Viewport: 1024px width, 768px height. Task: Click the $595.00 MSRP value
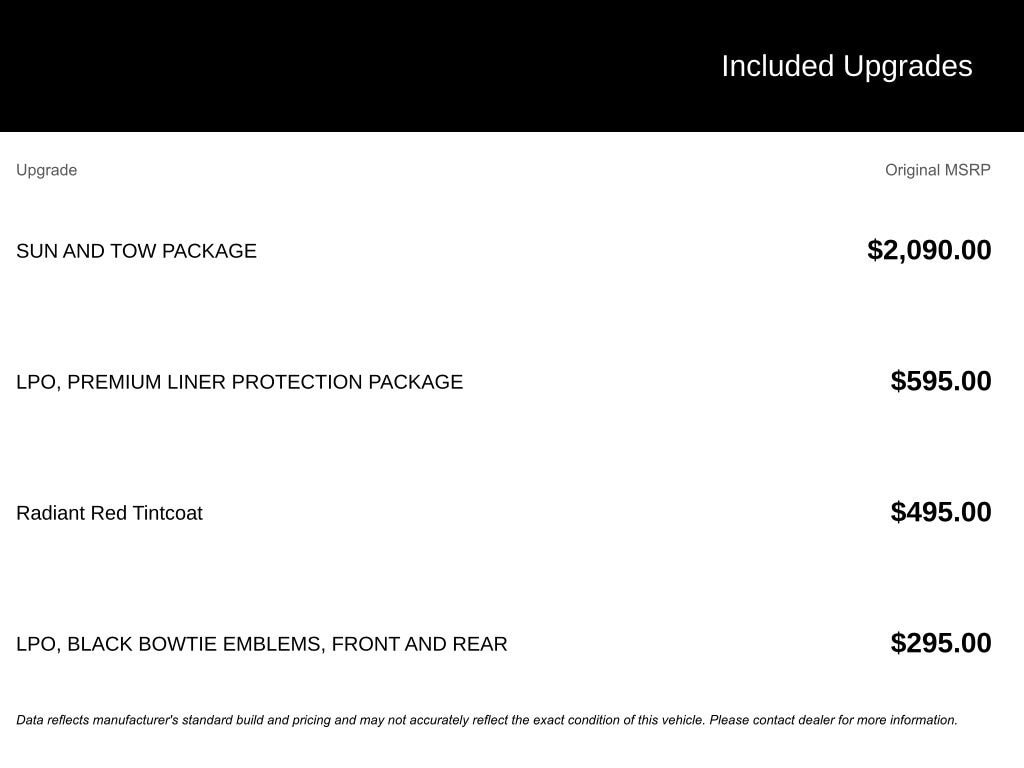coord(941,381)
